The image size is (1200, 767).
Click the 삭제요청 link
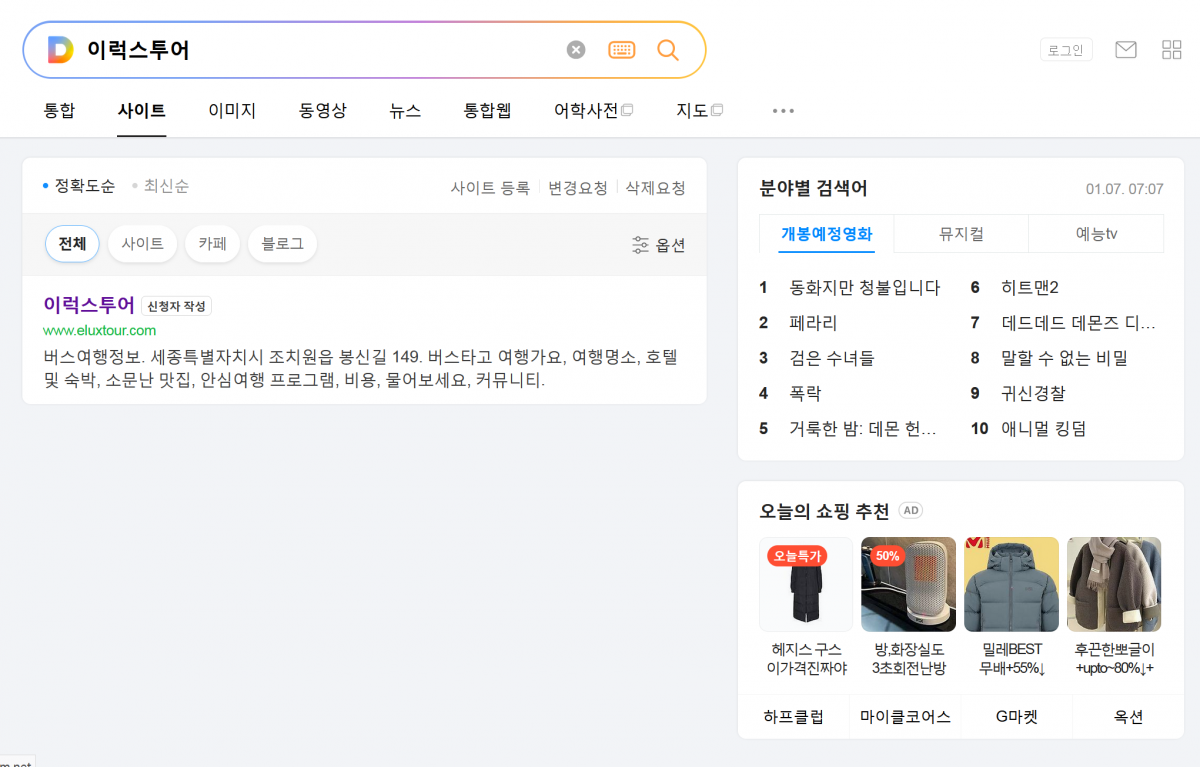pos(656,187)
